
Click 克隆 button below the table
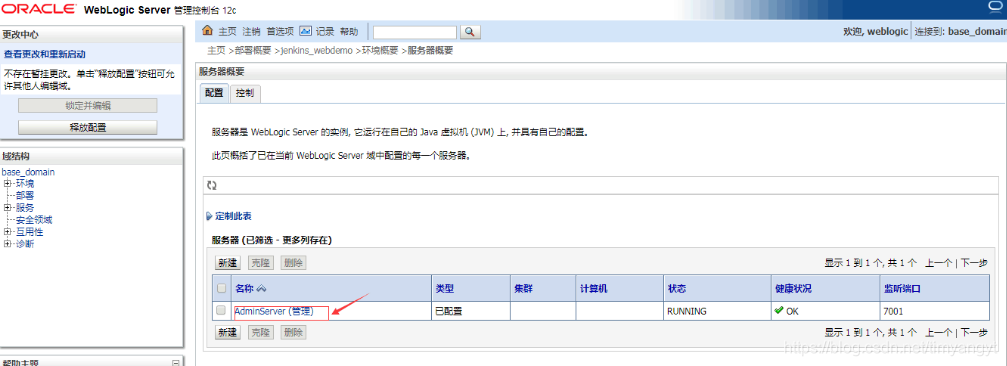click(x=261, y=333)
